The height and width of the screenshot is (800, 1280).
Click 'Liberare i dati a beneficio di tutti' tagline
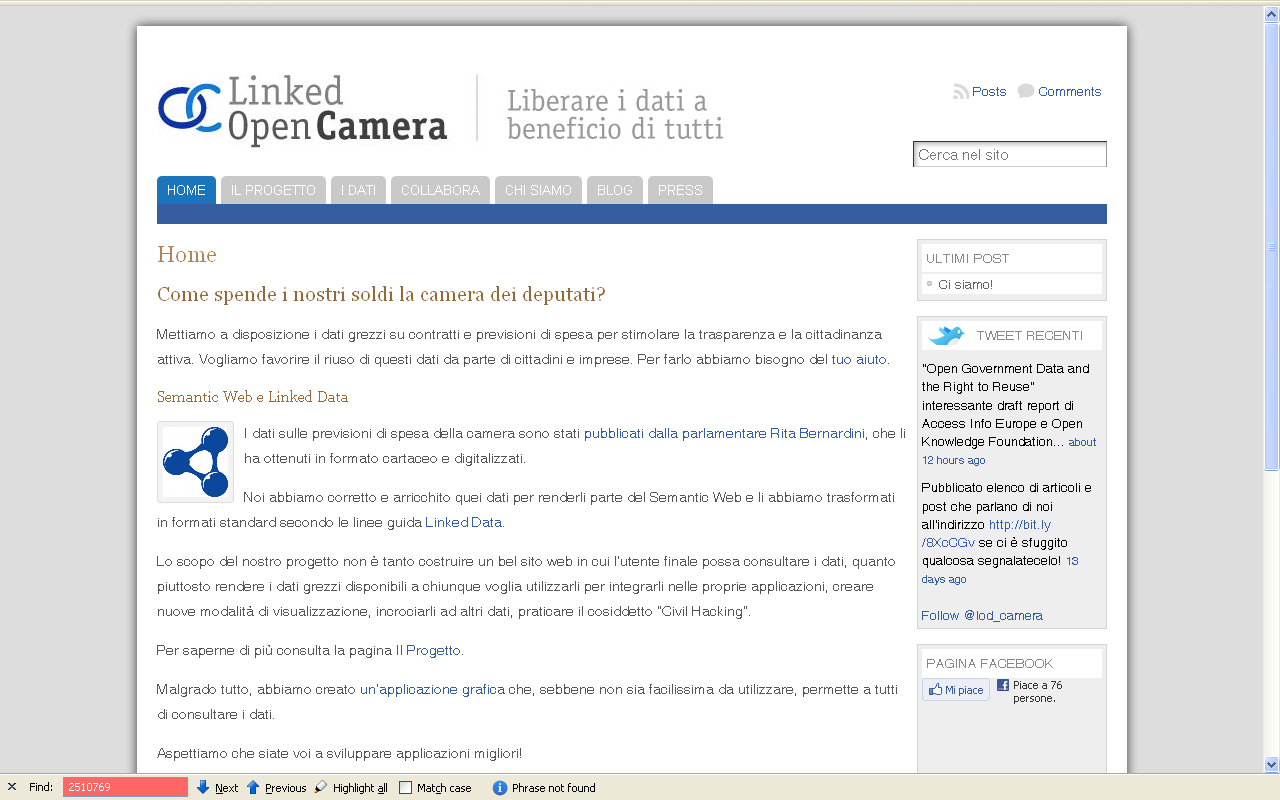615,114
